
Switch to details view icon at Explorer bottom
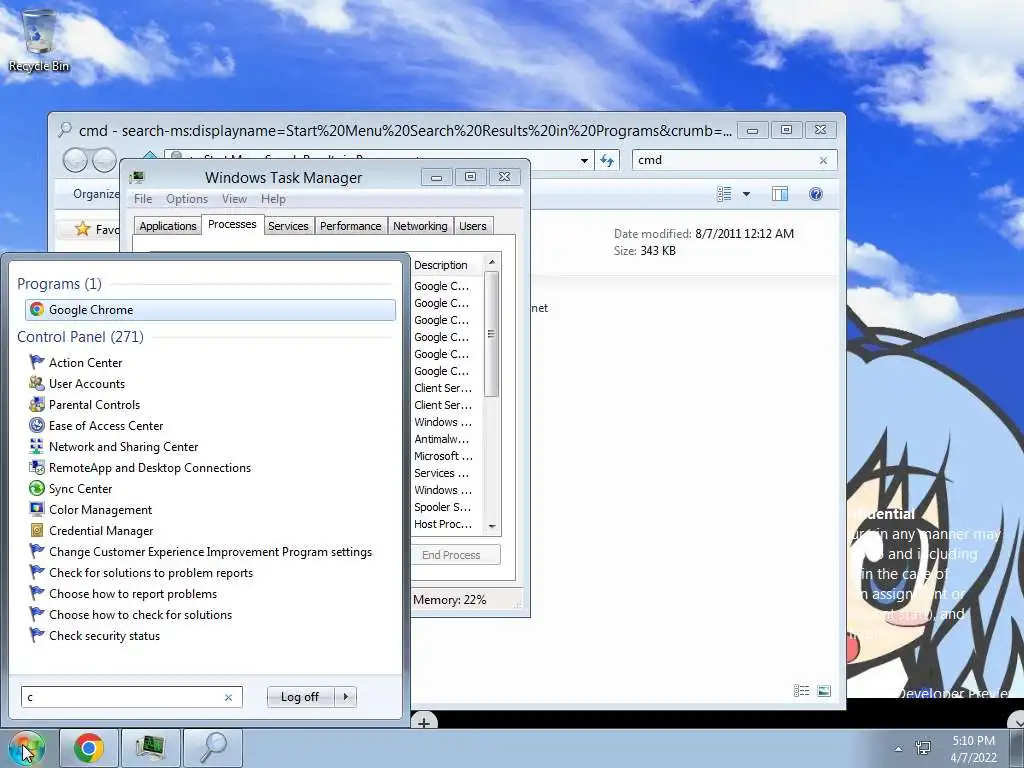801,691
